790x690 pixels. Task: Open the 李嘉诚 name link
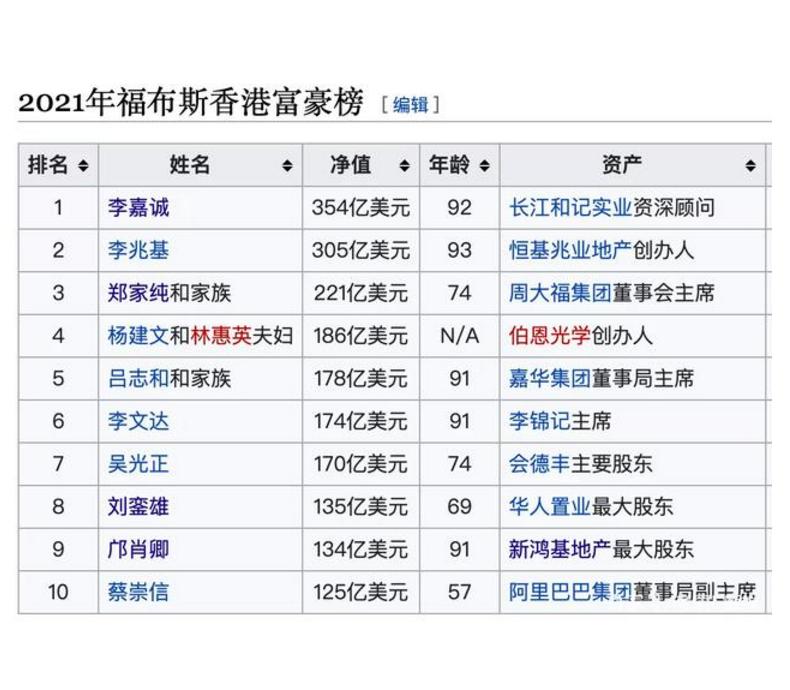click(138, 208)
